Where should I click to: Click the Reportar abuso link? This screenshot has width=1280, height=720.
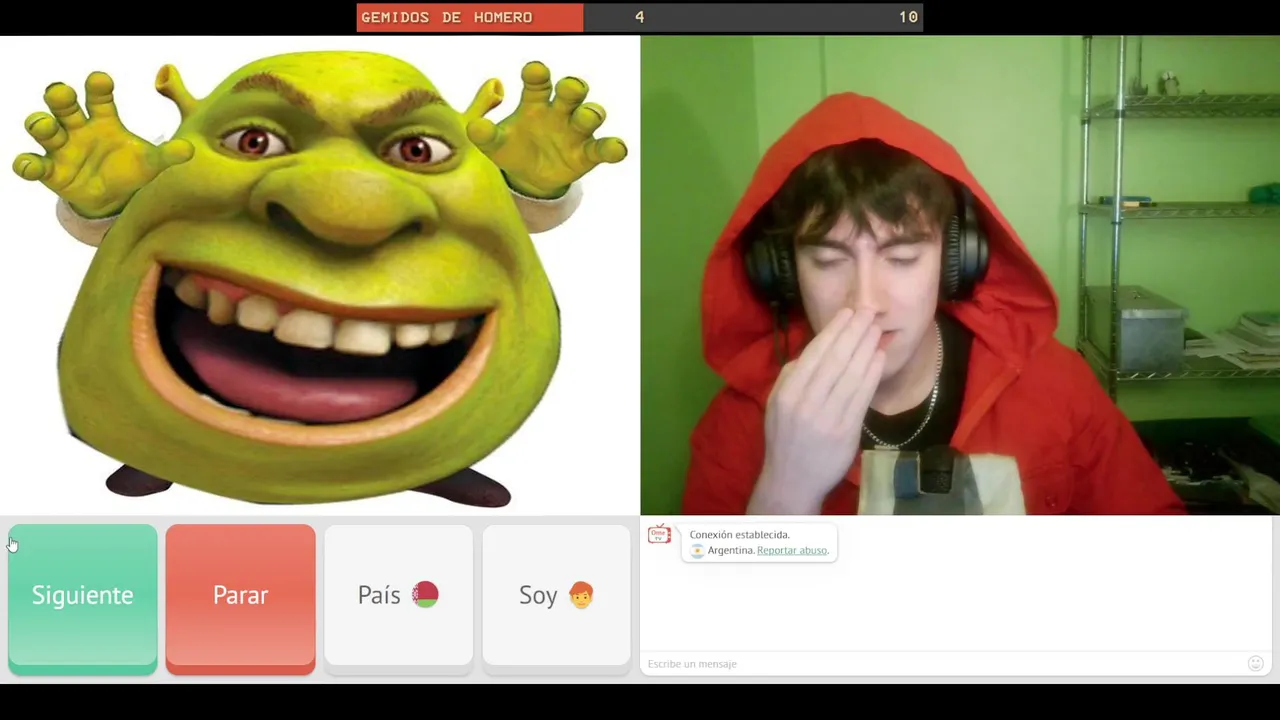coord(792,550)
